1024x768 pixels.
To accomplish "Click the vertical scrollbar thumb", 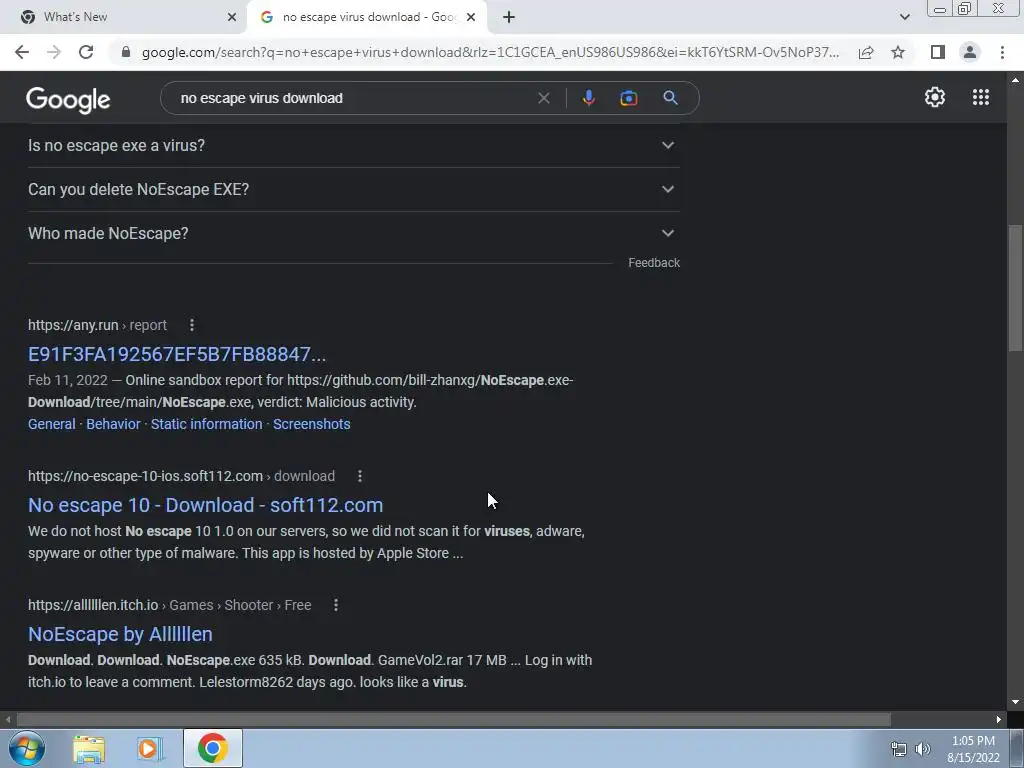I will click(x=1015, y=289).
